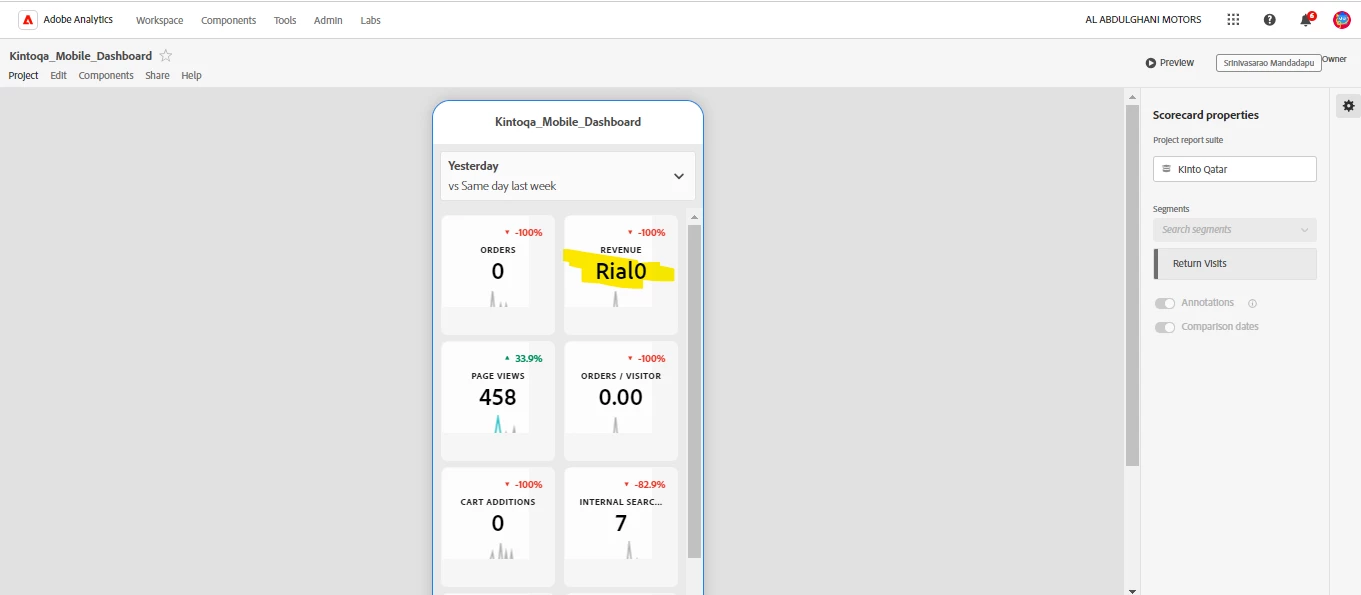Open the Help menu
This screenshot has width=1361, height=595.
(191, 75)
